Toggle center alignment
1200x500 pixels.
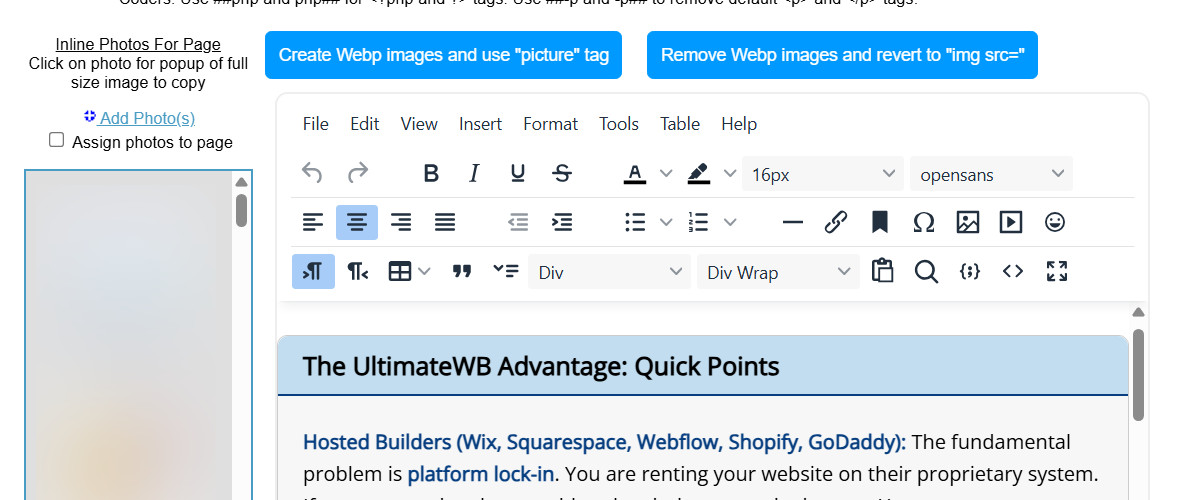click(x=357, y=223)
